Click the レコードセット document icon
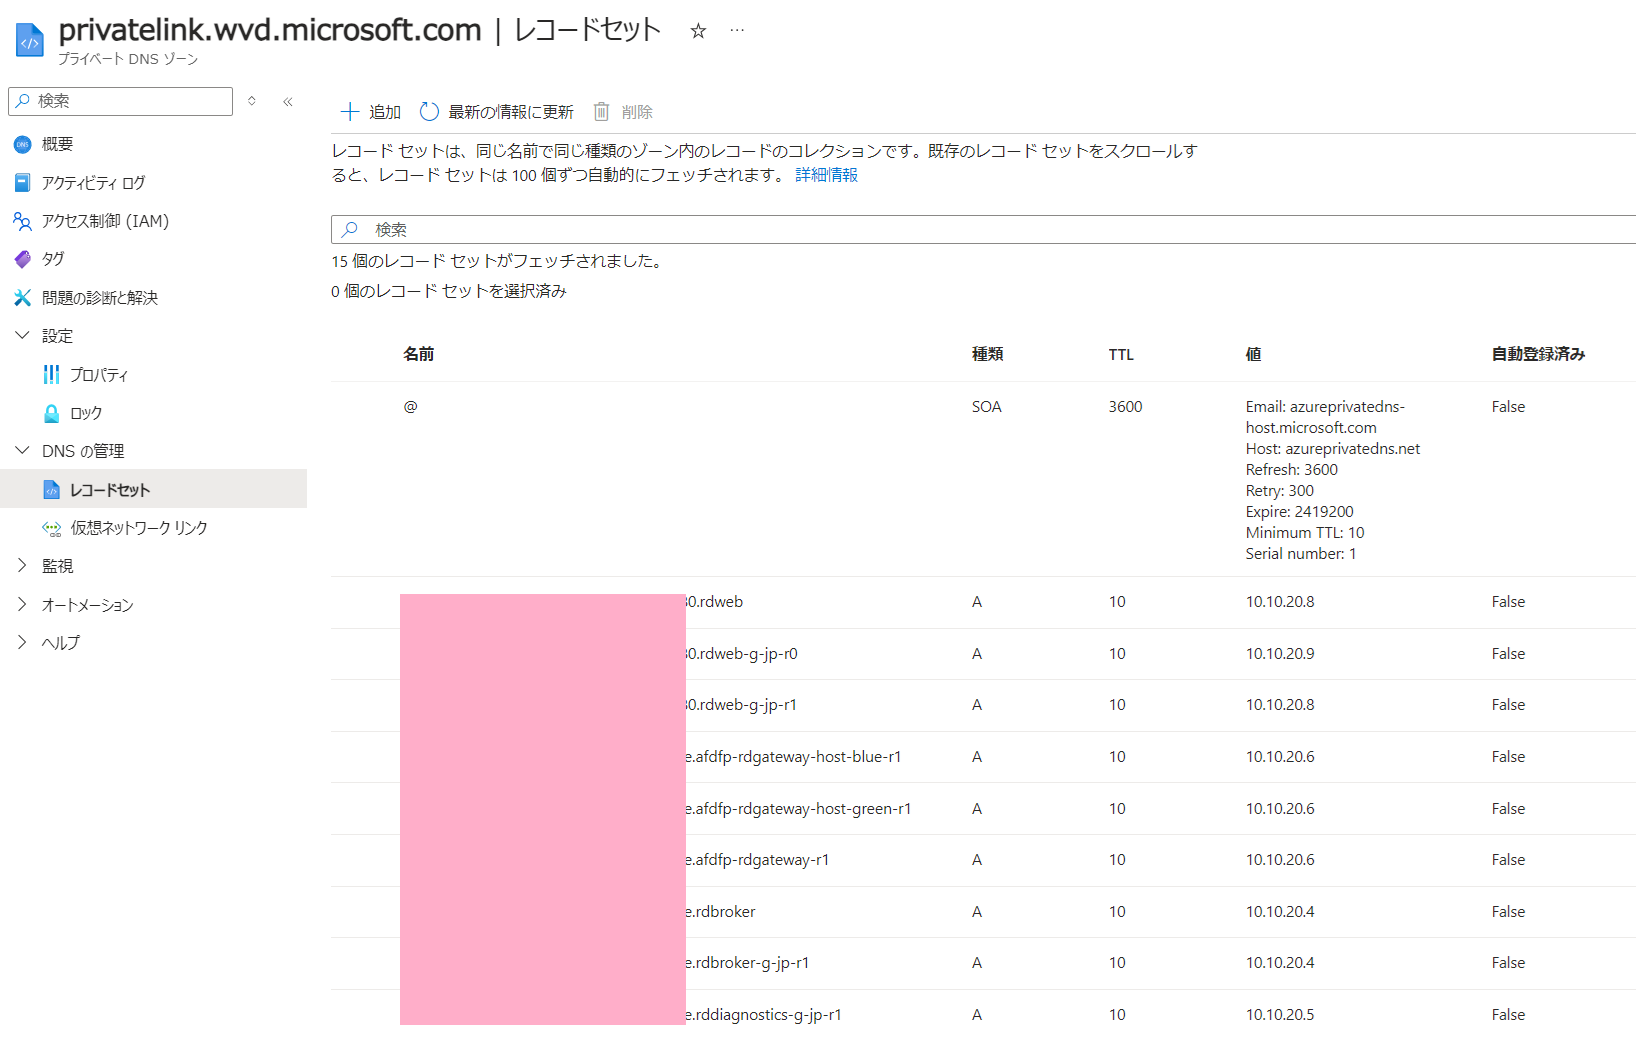 click(x=51, y=490)
